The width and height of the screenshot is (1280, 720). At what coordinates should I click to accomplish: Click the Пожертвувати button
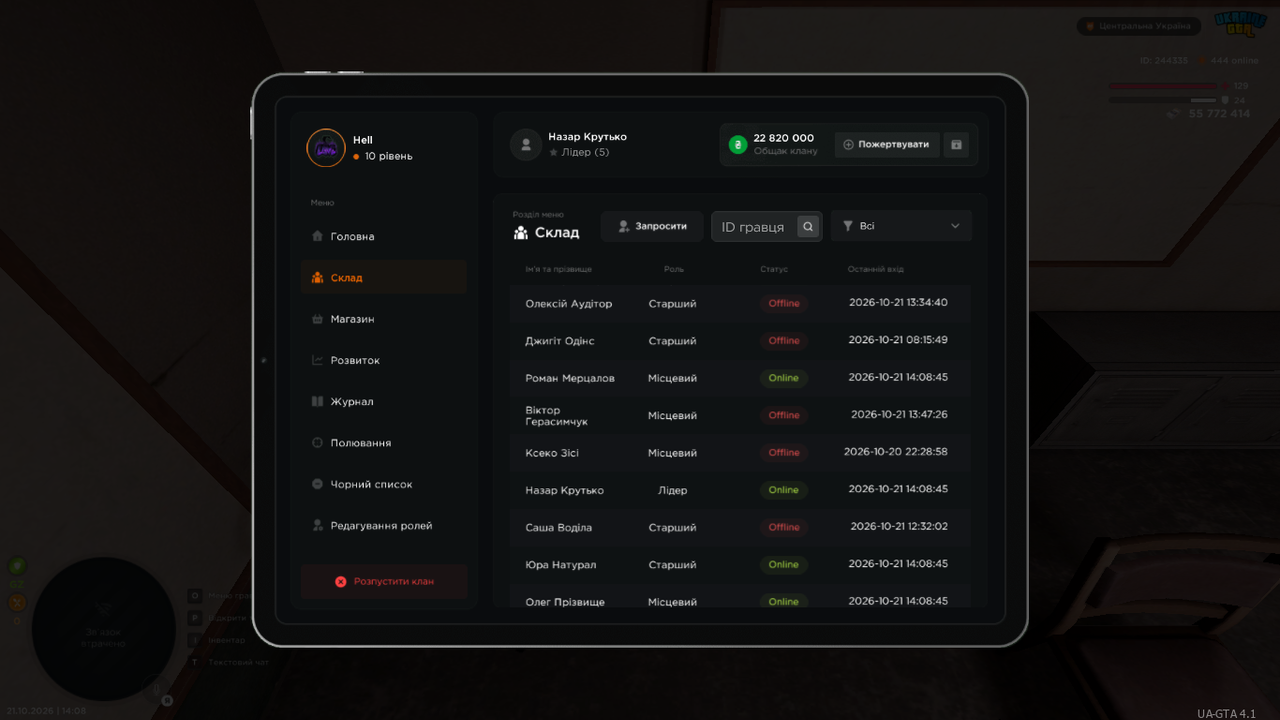[887, 144]
